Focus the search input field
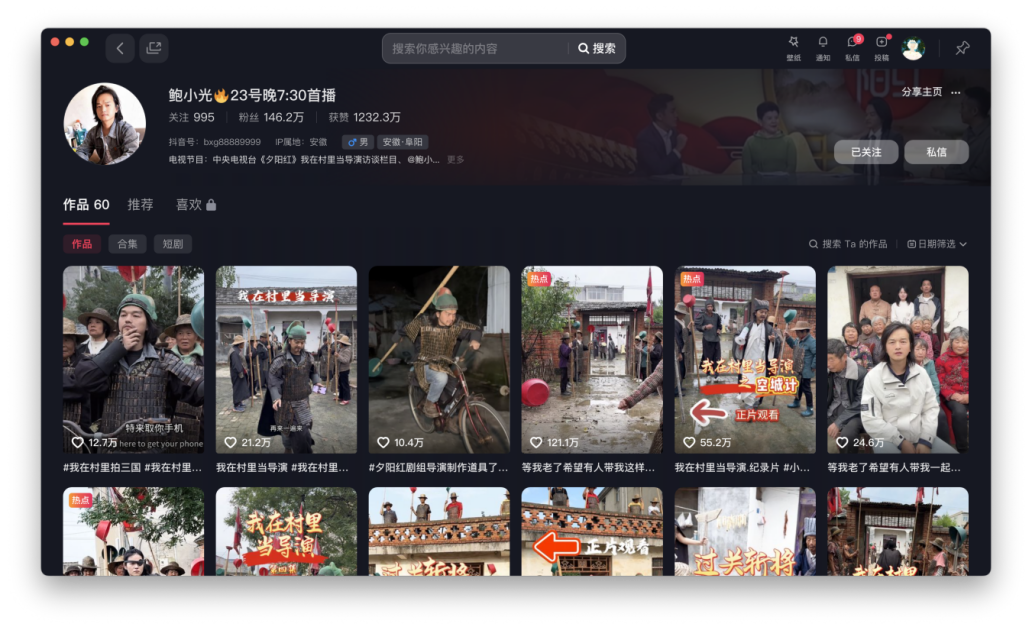The image size is (1032, 630). 475,49
